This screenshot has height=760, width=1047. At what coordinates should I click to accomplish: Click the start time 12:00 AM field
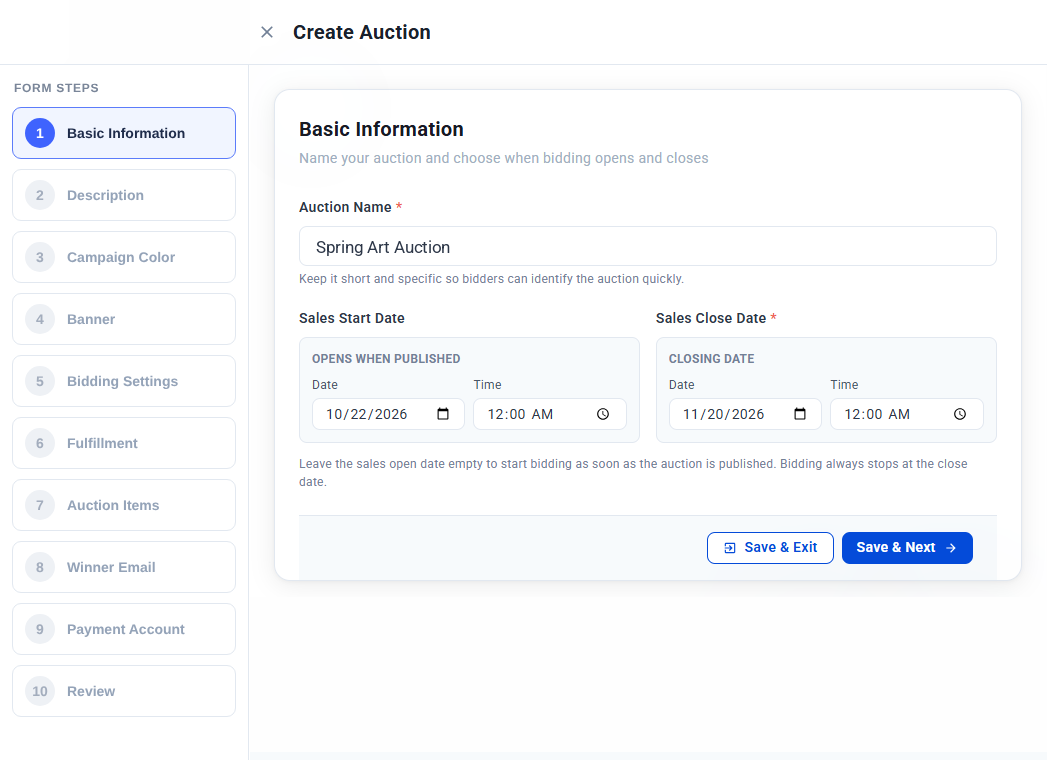pos(550,414)
